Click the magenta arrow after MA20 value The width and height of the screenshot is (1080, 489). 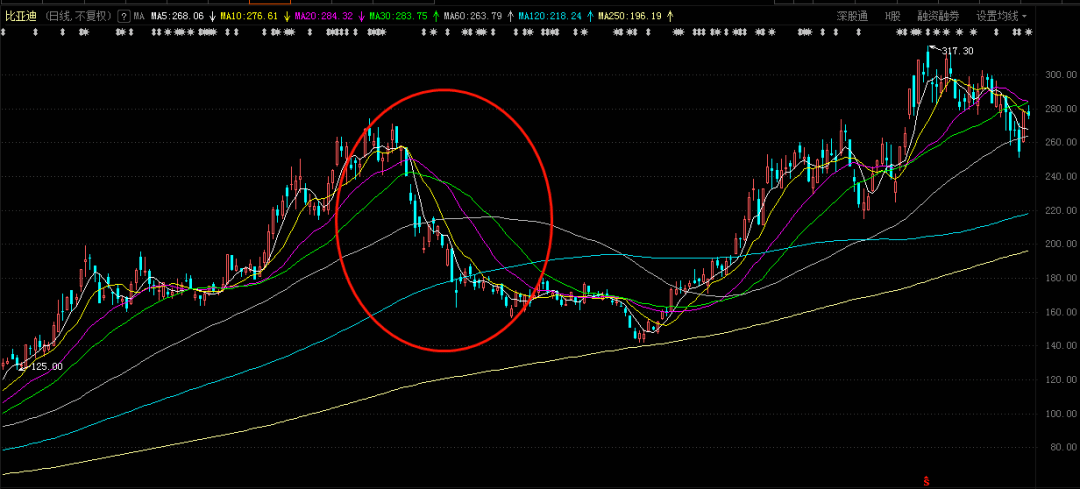tap(361, 16)
